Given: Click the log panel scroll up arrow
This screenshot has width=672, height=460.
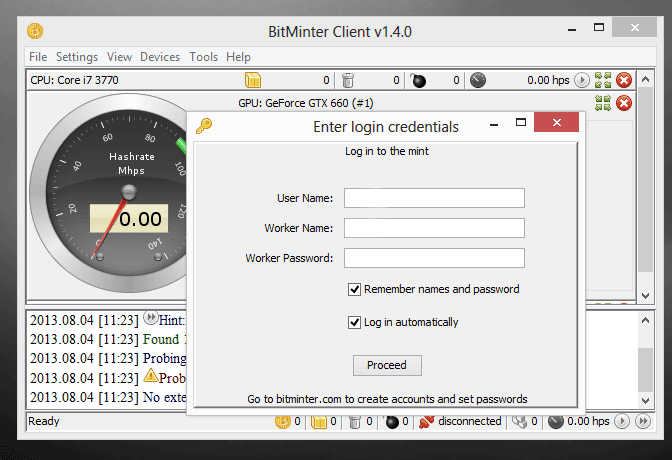Looking at the screenshot, I should click(645, 320).
